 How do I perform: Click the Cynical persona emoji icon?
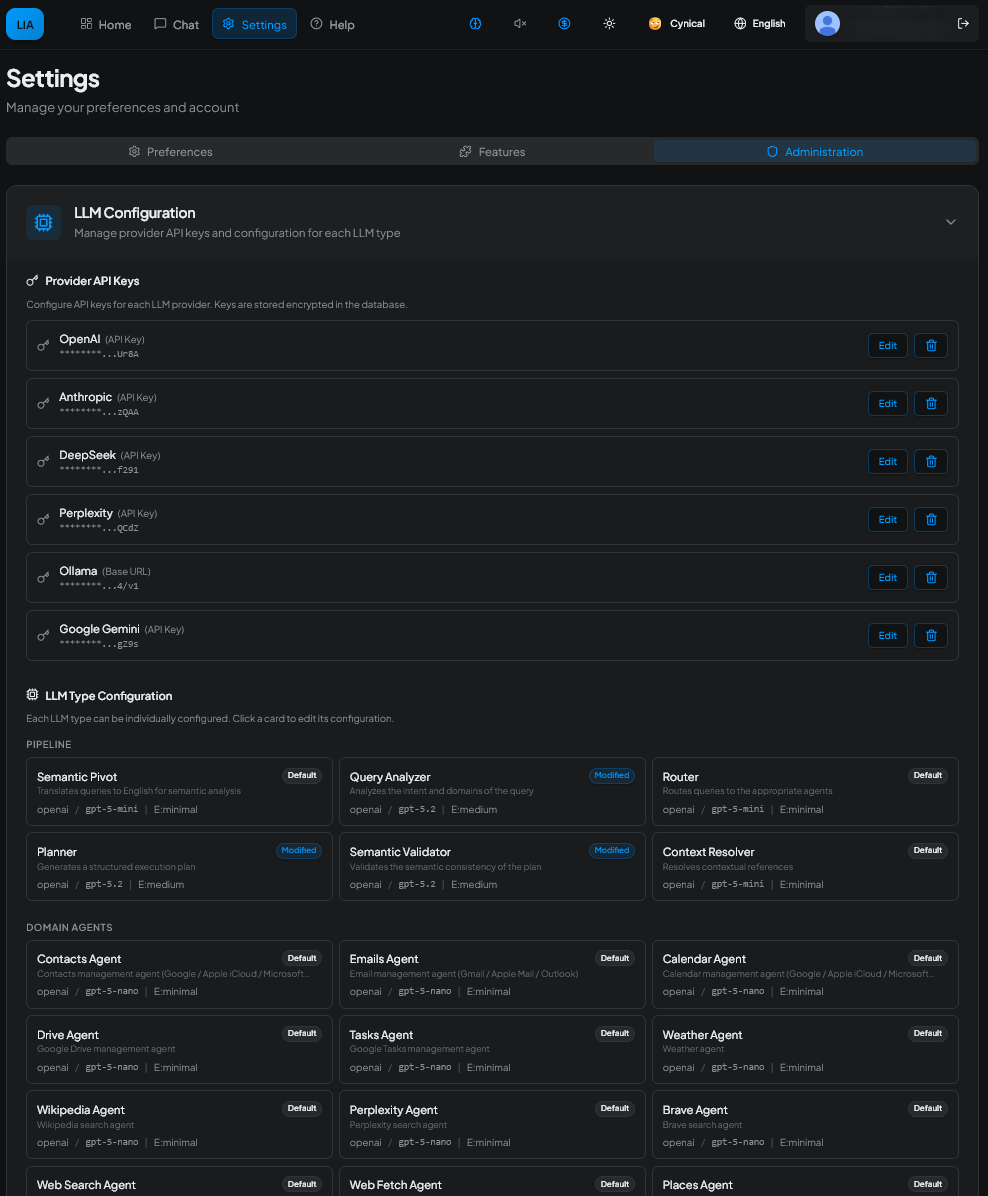point(657,23)
